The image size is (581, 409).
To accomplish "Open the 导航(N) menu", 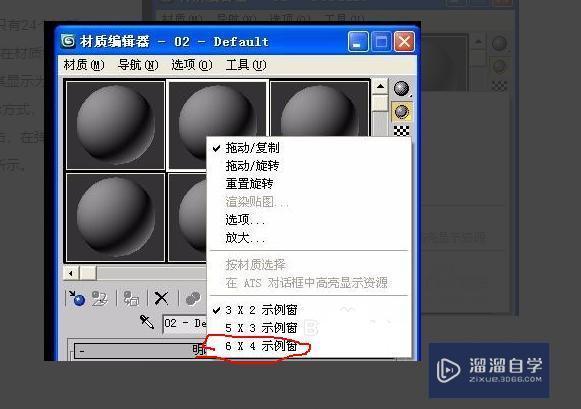I will [138, 65].
